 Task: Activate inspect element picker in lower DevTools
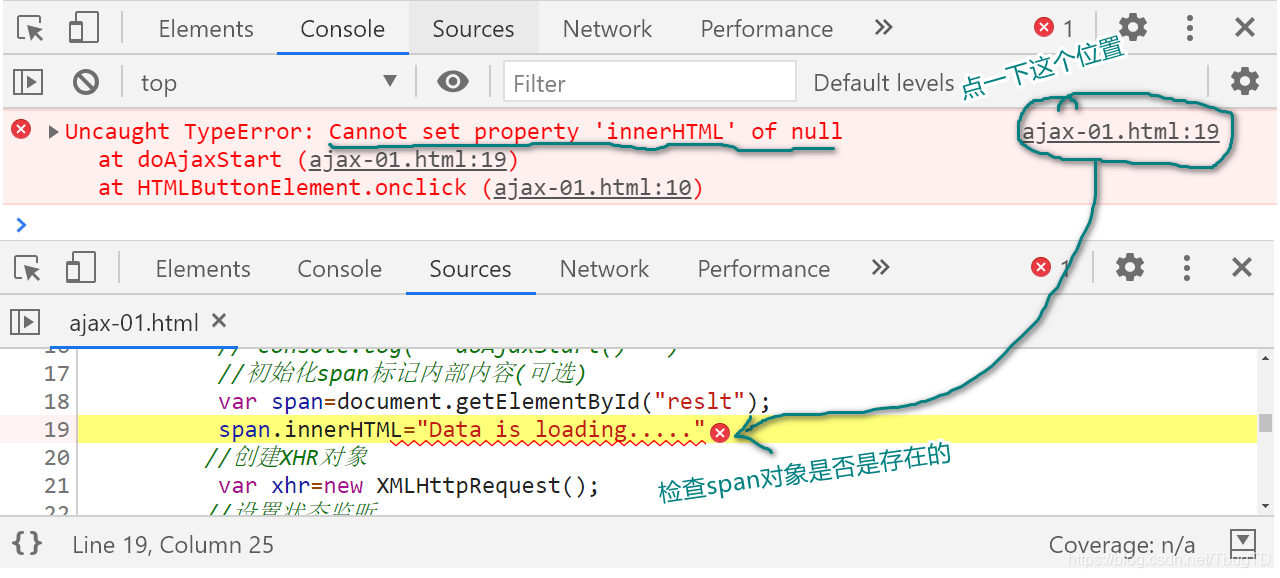click(x=29, y=268)
